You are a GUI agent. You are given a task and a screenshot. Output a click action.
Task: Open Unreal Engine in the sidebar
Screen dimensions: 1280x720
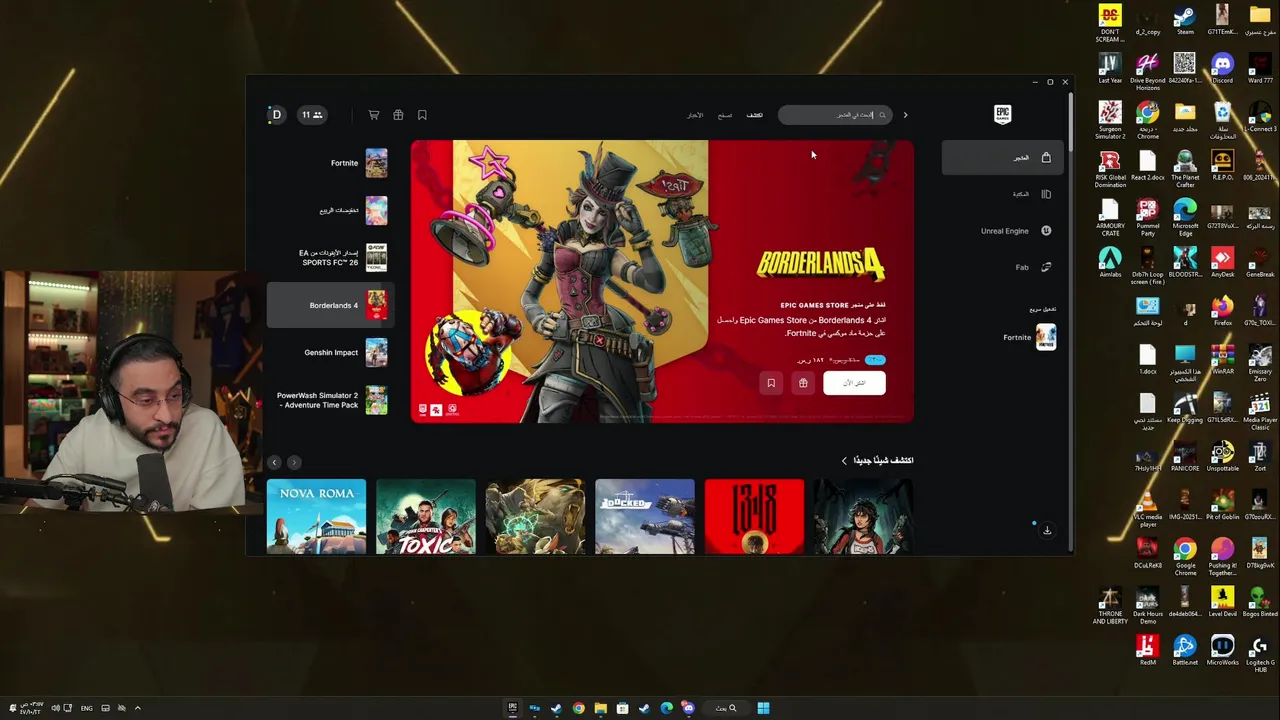[x=1003, y=231]
